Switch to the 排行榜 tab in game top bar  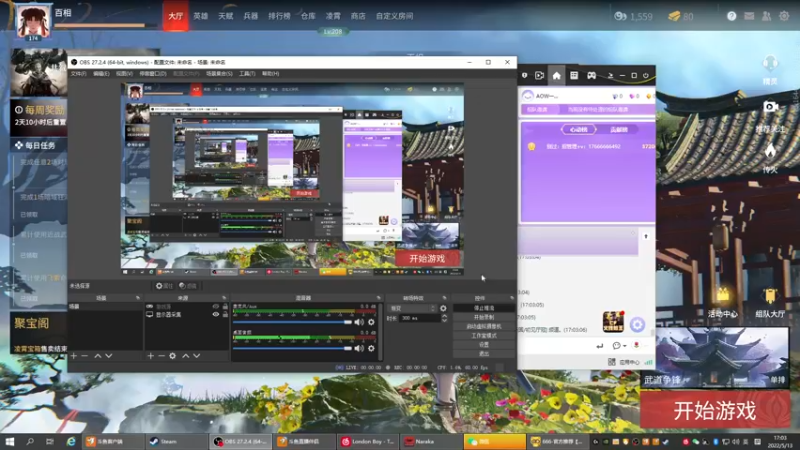click(279, 16)
